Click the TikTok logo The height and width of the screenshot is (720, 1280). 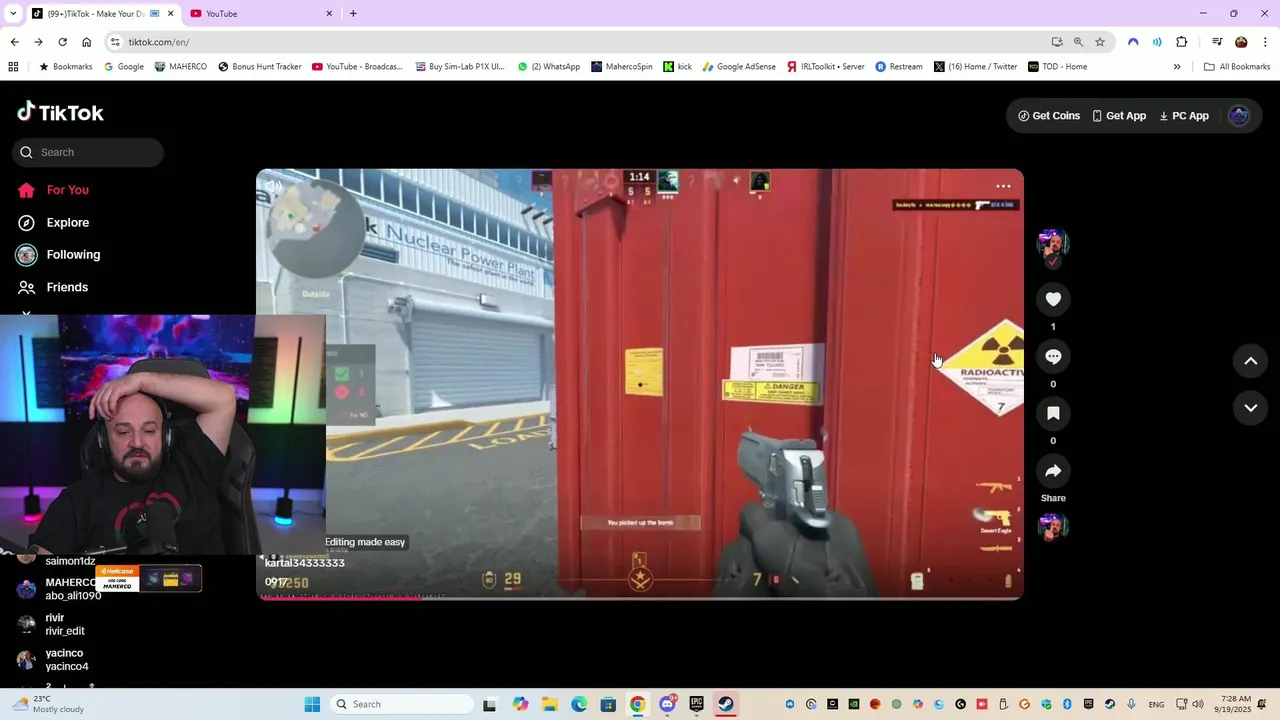[x=60, y=112]
